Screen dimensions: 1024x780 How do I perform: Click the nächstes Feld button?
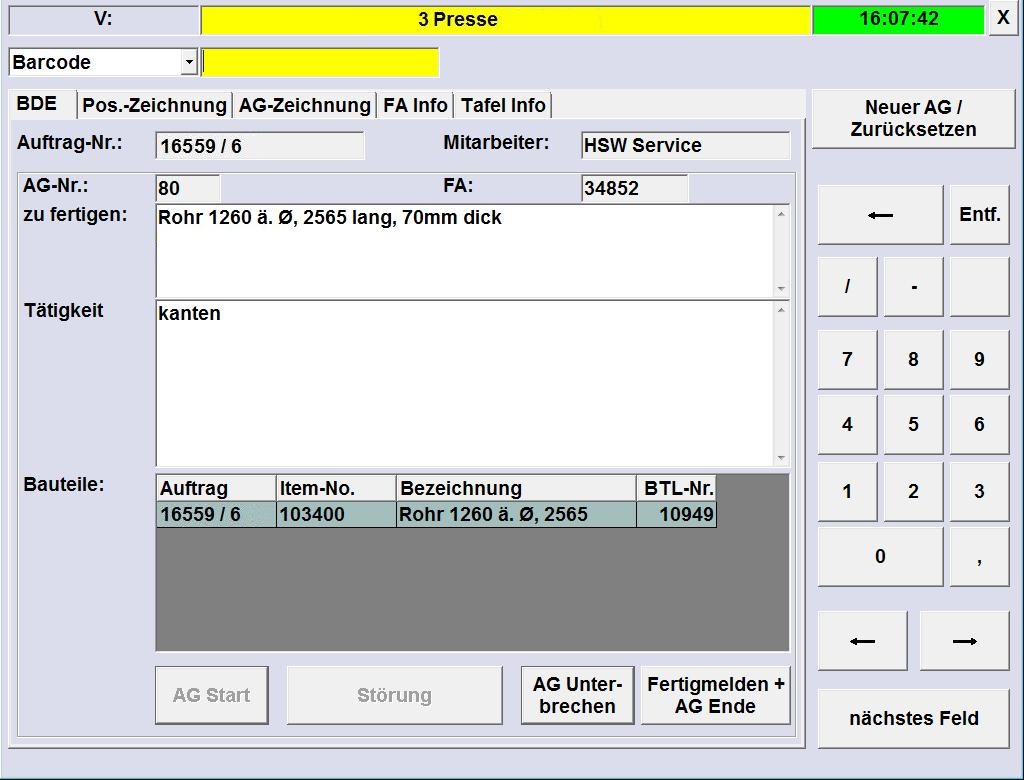pyautogui.click(x=911, y=718)
